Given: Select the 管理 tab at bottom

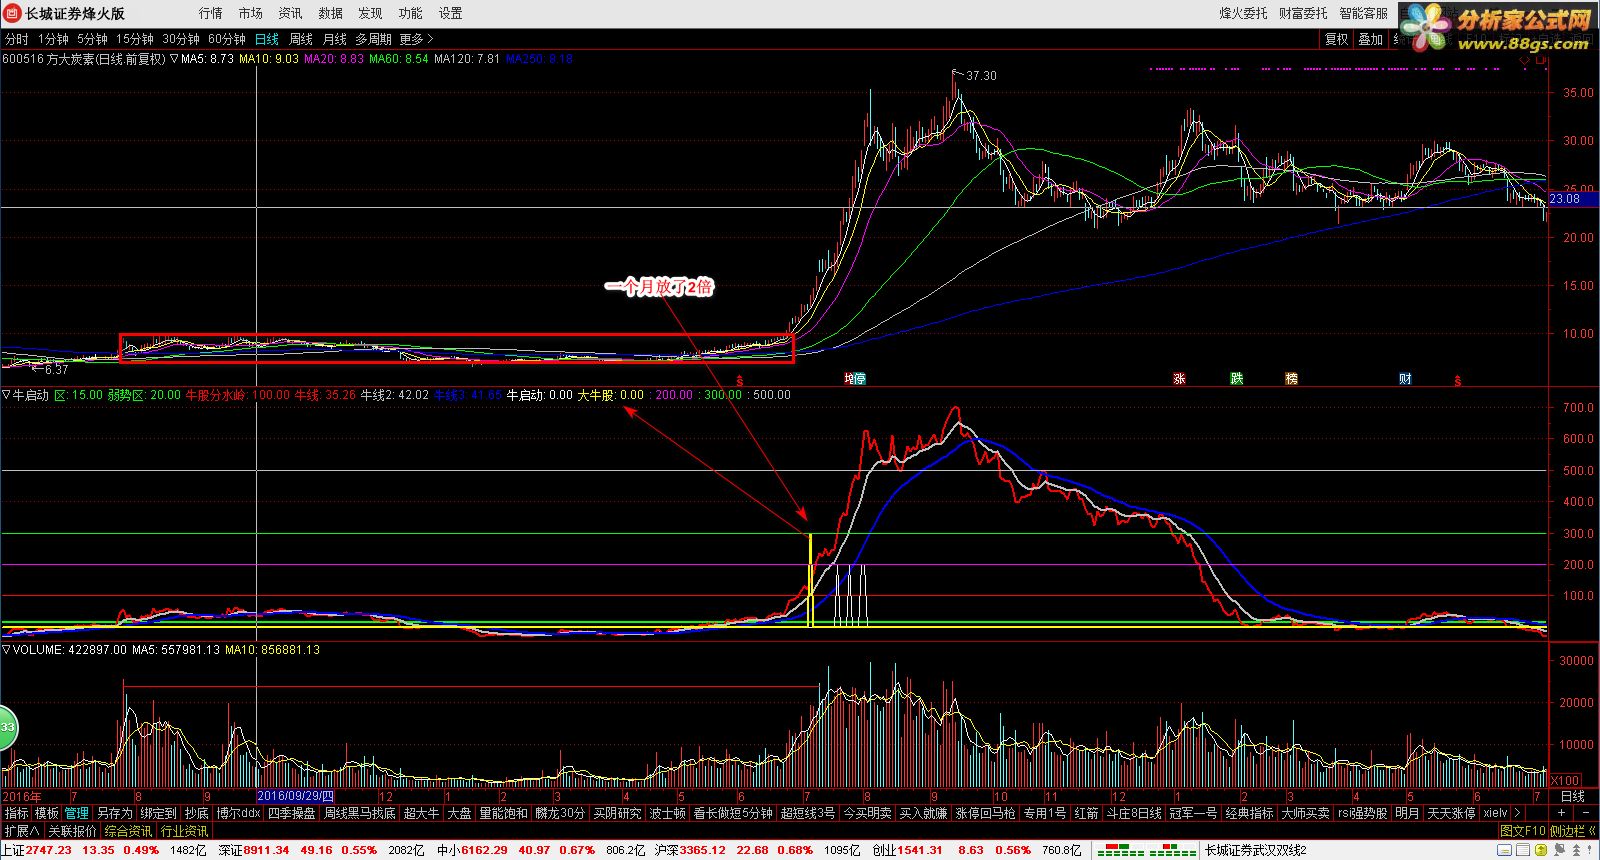Looking at the screenshot, I should point(77,813).
